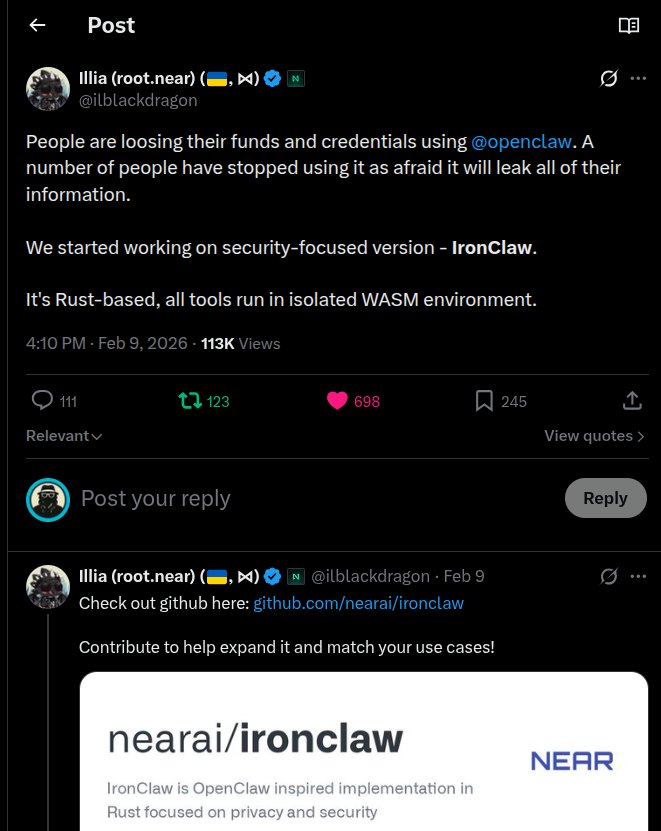Click the reply bubble icon with 111

[x=43, y=401]
